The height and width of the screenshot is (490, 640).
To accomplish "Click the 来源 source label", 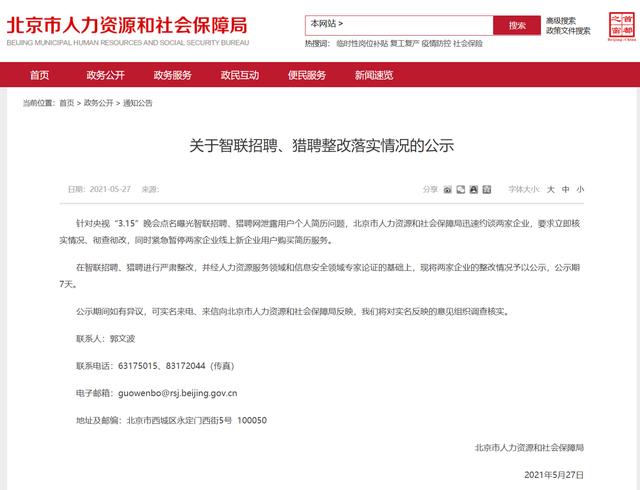I will pos(150,189).
